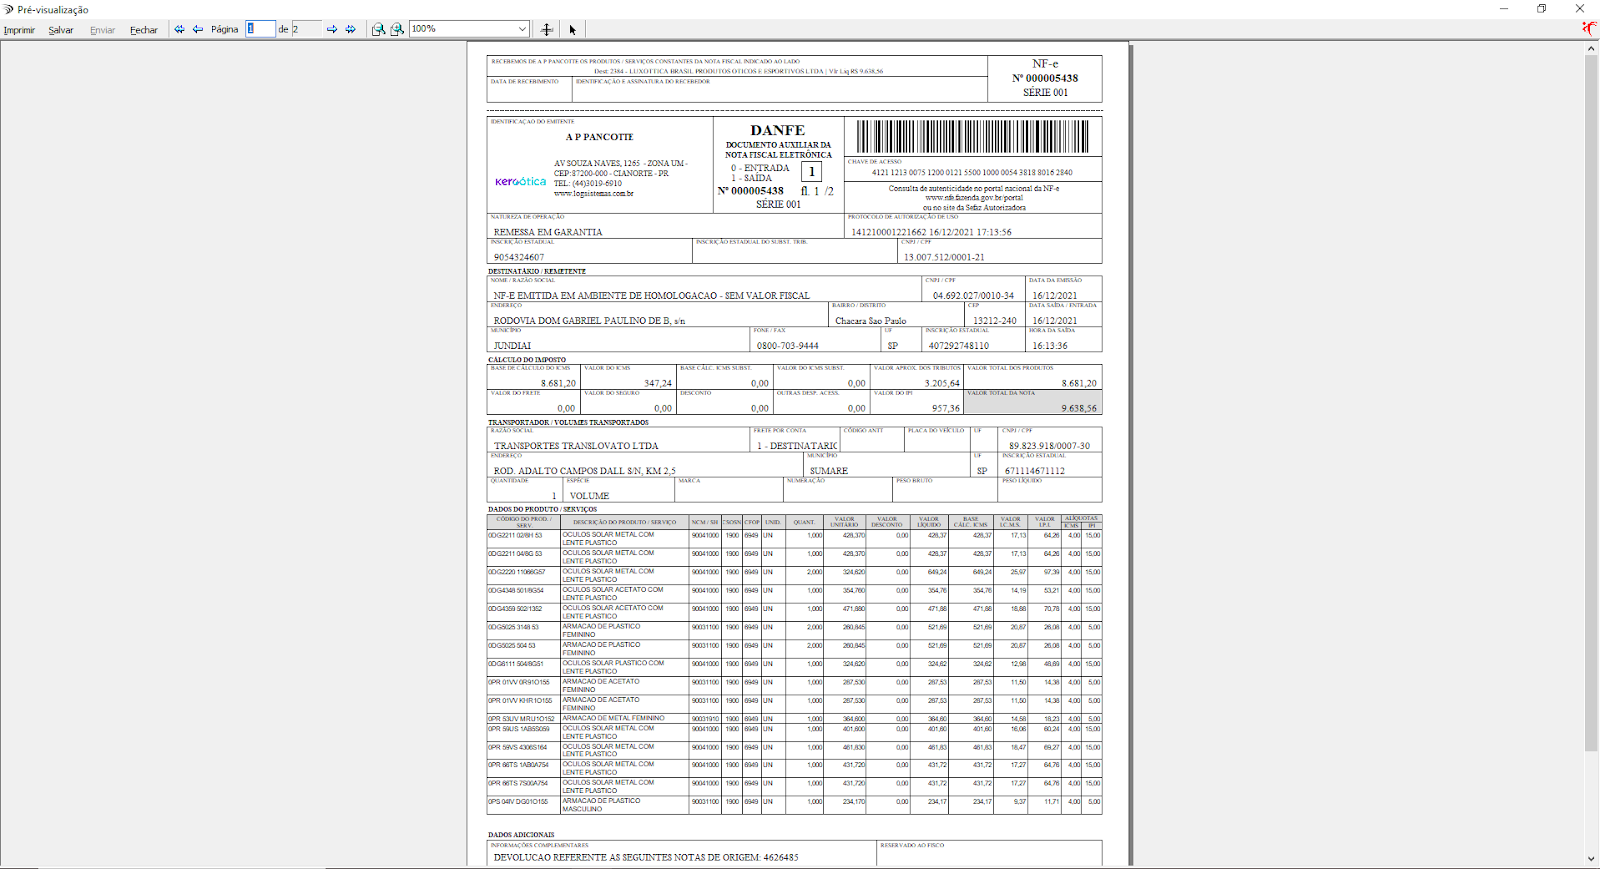Click the SÉRIE 001 text under the DANFE number
The image size is (1600, 869).
[778, 204]
